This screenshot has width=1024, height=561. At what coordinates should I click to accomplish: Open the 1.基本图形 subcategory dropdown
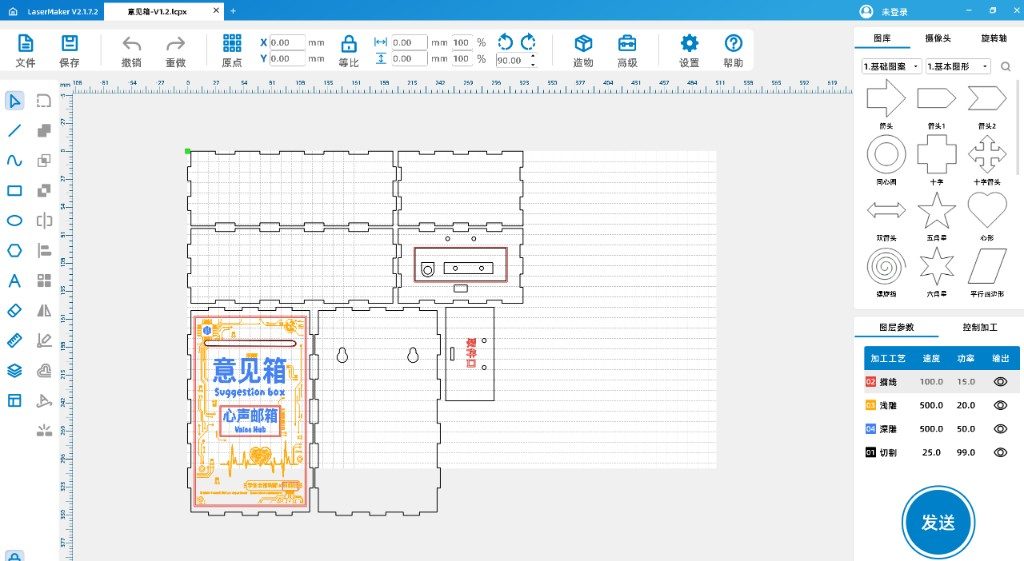[957, 66]
